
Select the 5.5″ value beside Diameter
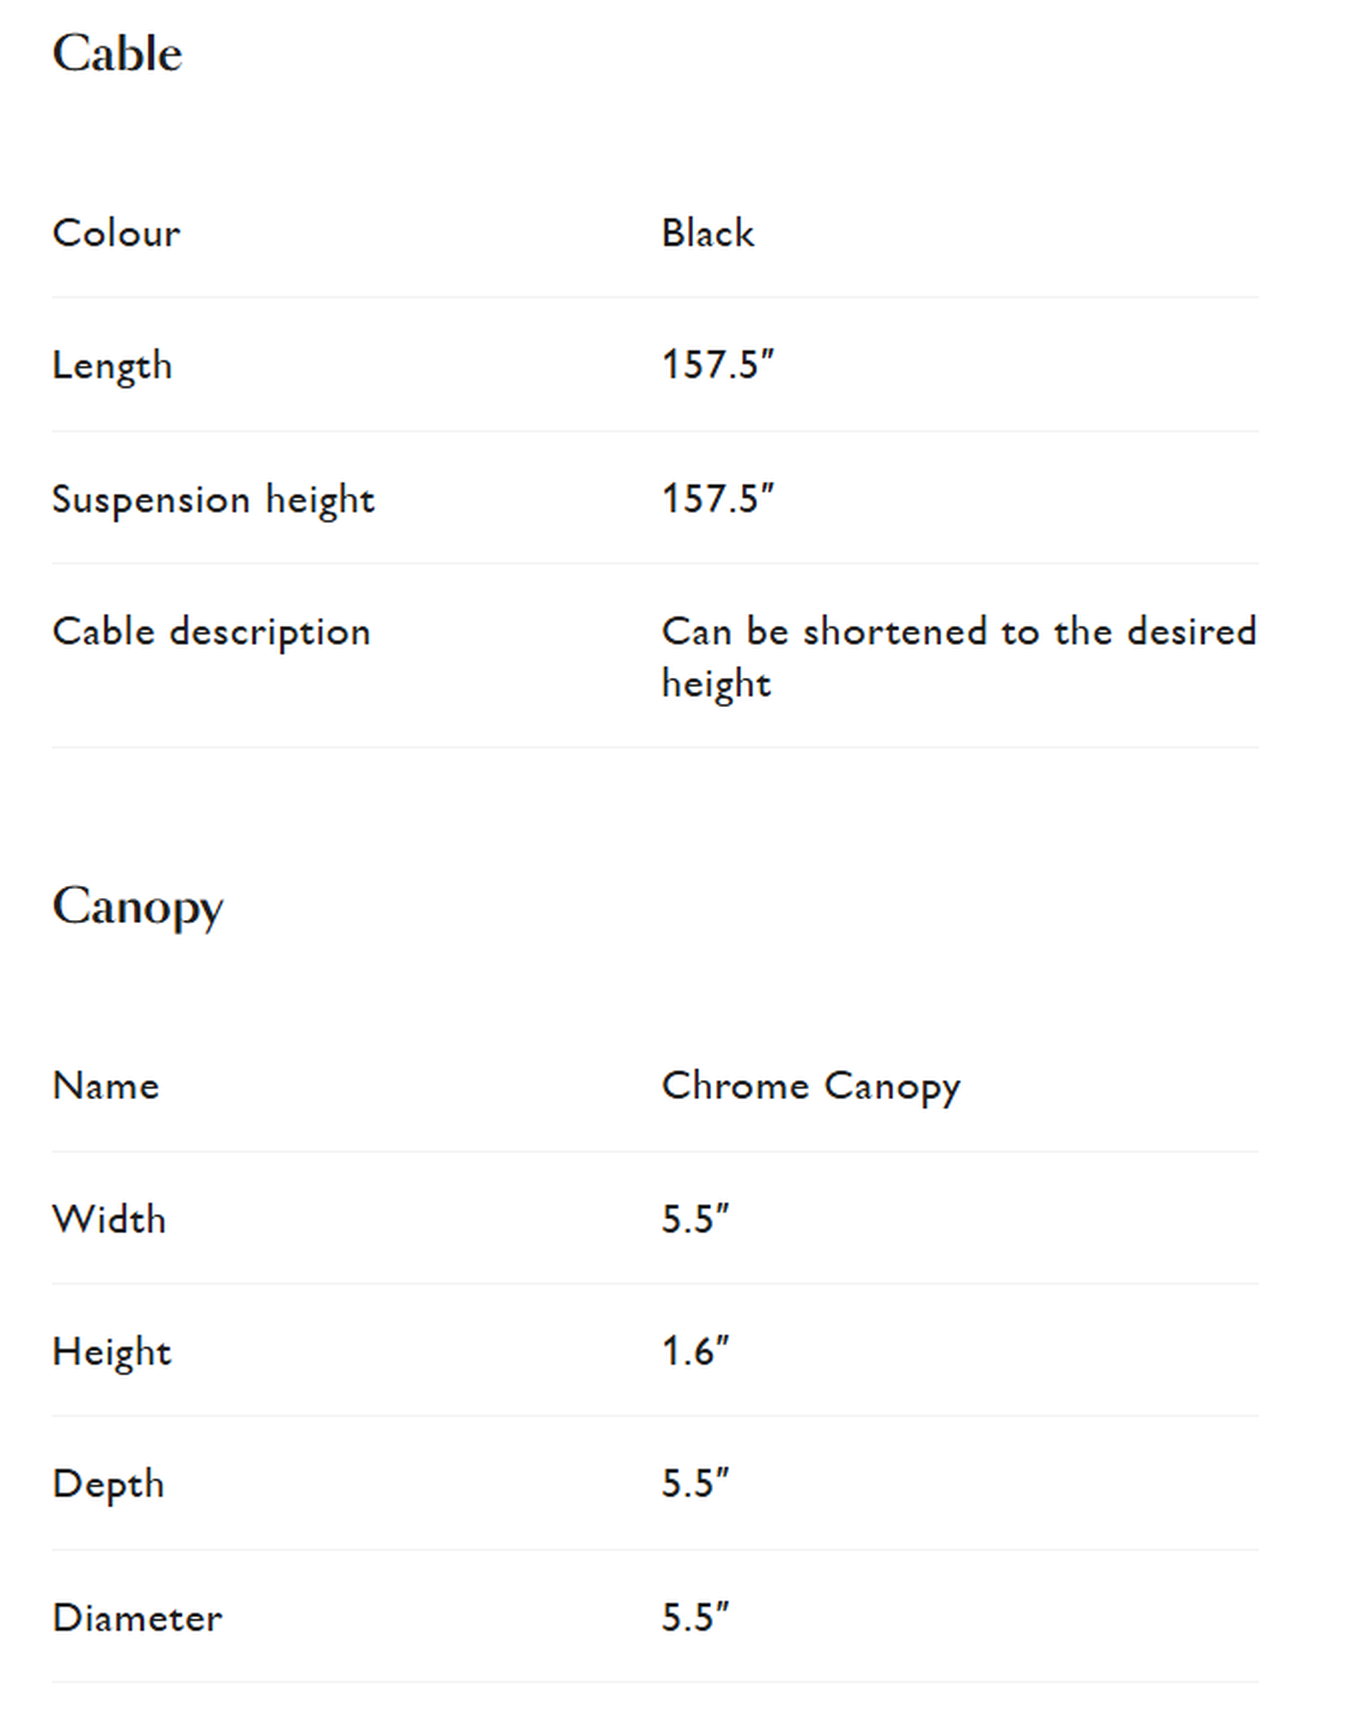pos(695,1618)
